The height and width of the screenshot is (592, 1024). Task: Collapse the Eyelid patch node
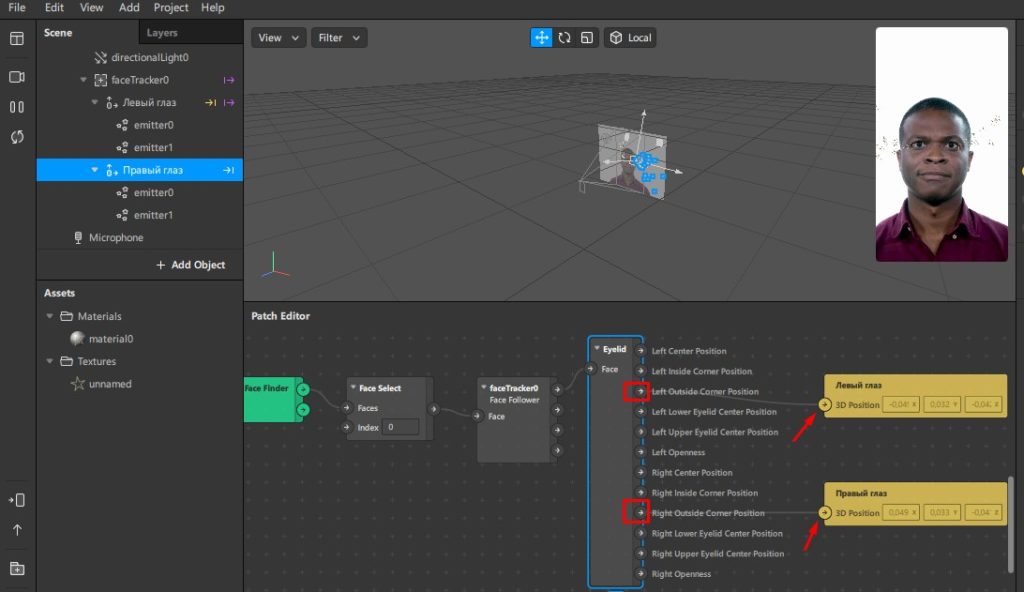click(597, 349)
